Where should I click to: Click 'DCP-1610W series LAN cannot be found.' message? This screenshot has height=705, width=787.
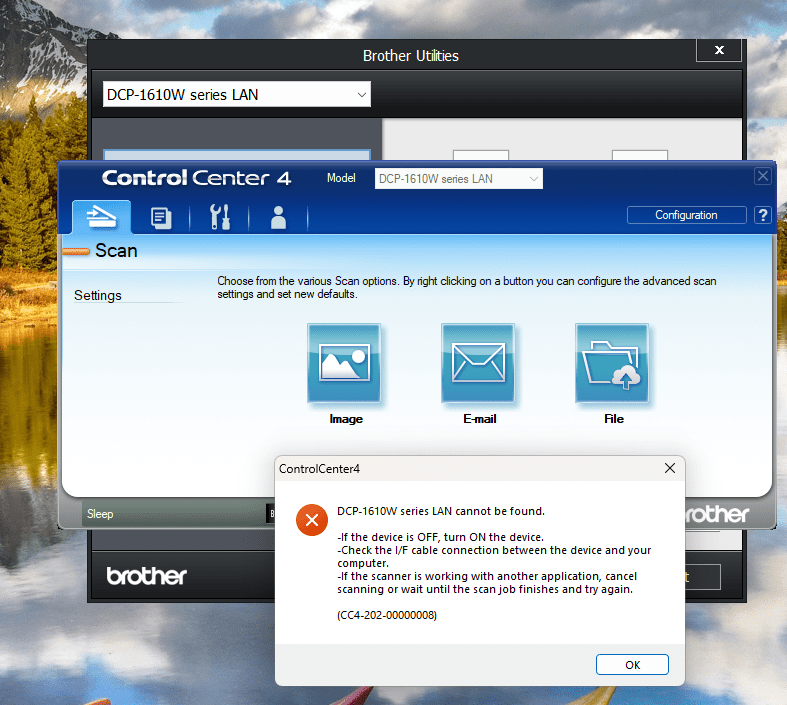[x=441, y=511]
